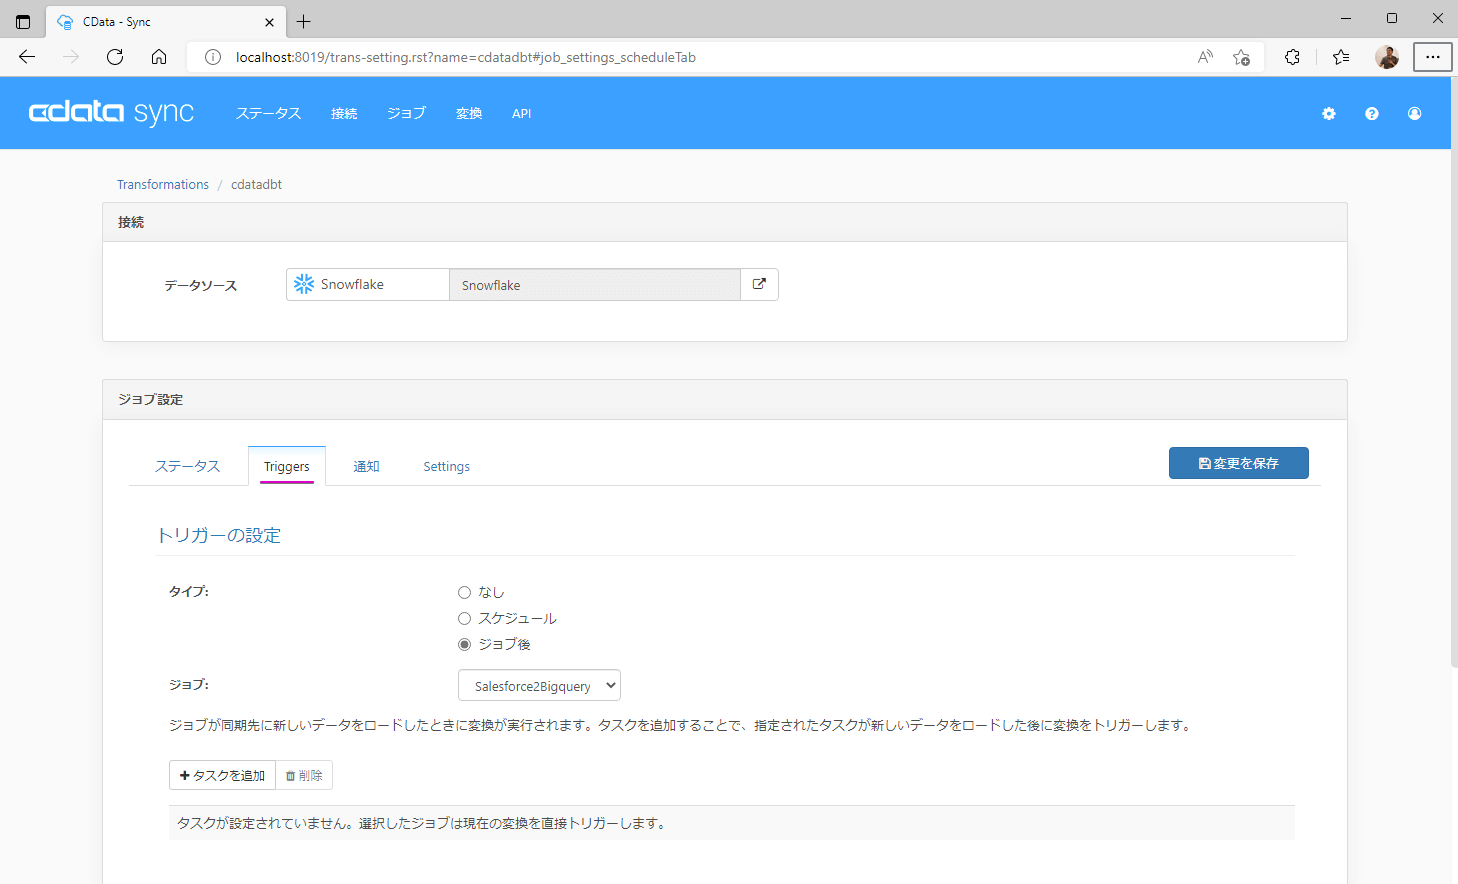
Task: Open the user account icon in header
Action: tap(1415, 114)
